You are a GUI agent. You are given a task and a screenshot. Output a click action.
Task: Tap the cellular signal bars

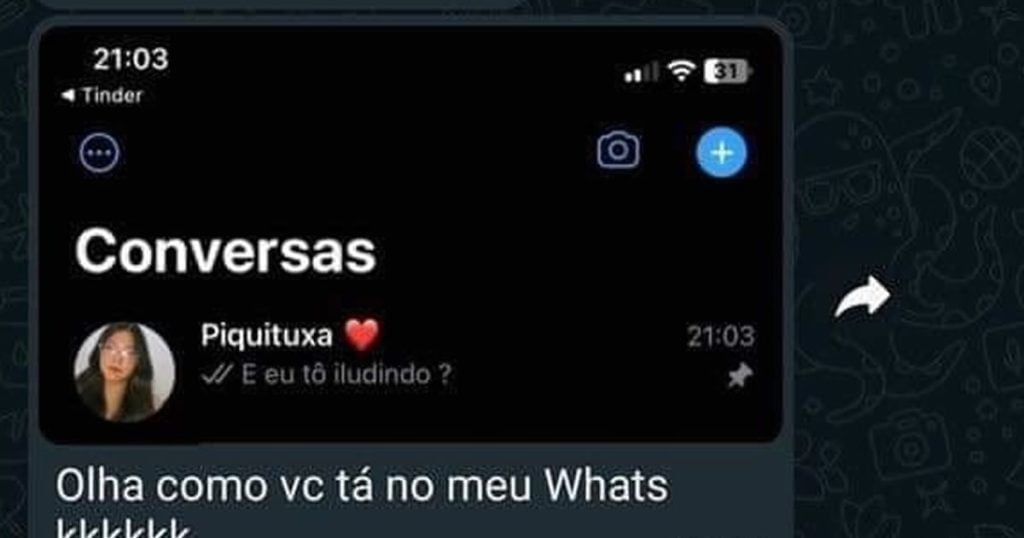641,72
